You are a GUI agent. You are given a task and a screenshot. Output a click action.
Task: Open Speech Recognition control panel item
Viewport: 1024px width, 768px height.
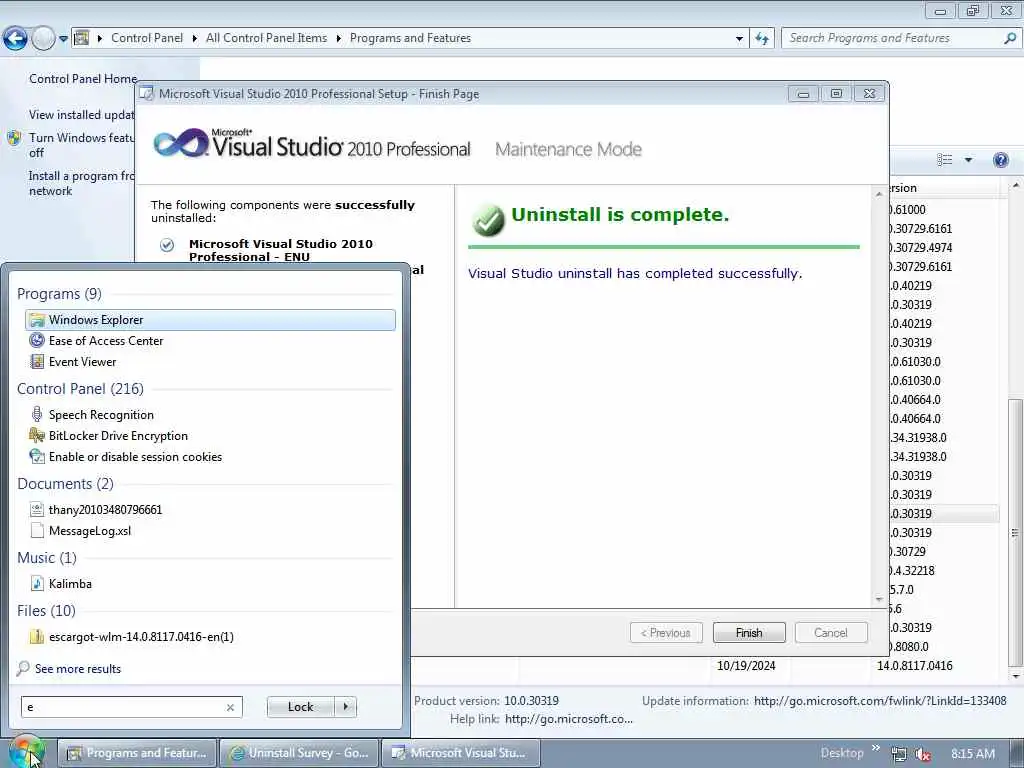click(x=101, y=415)
